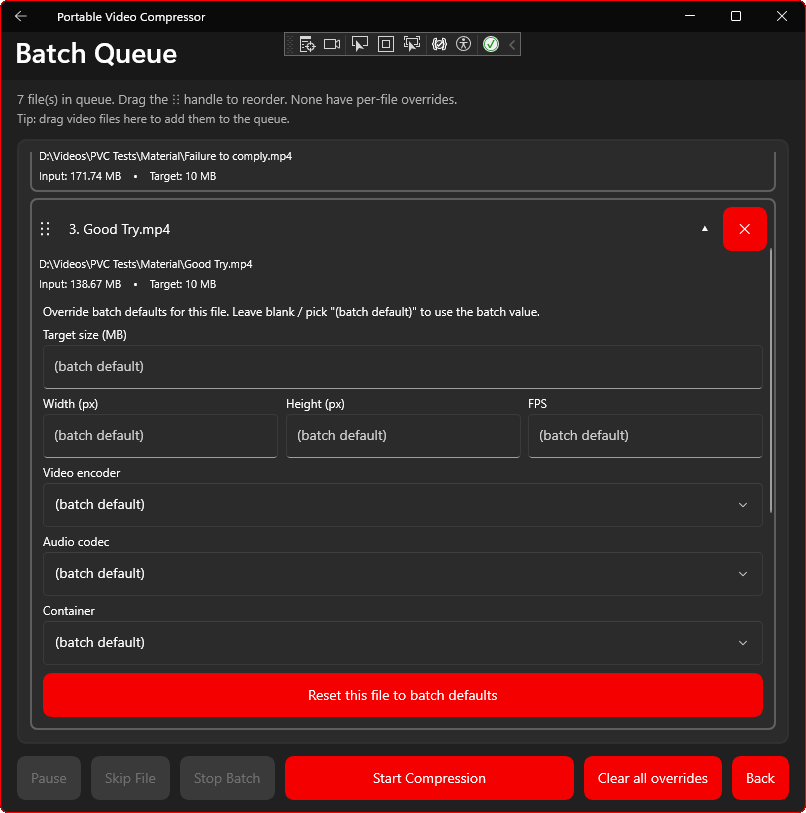Click the Width (px) input box

click(160, 436)
